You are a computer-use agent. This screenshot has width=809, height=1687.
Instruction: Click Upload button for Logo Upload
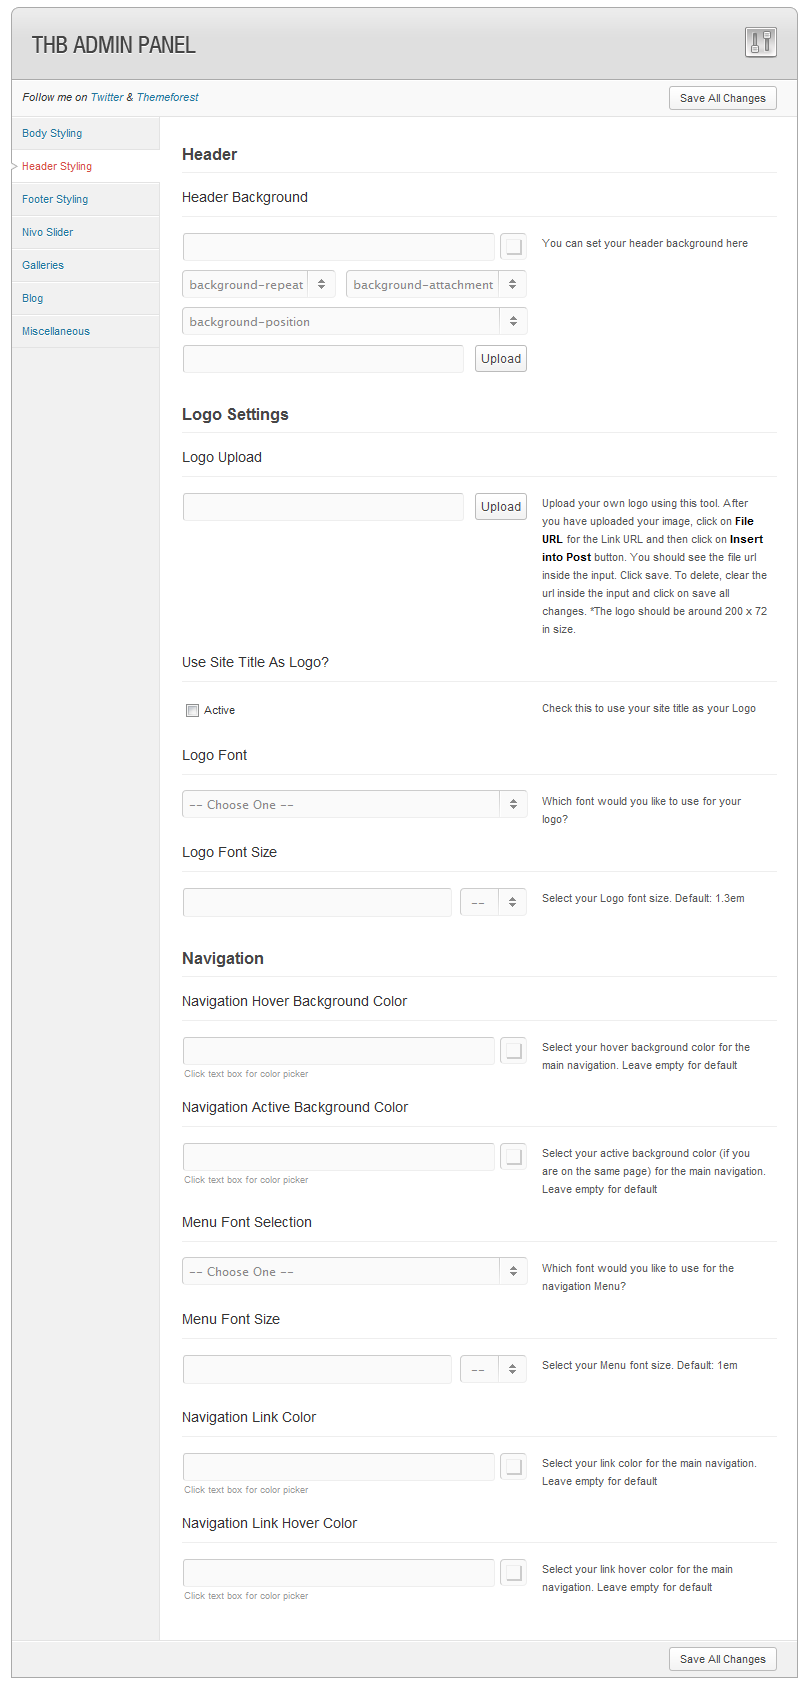[501, 507]
